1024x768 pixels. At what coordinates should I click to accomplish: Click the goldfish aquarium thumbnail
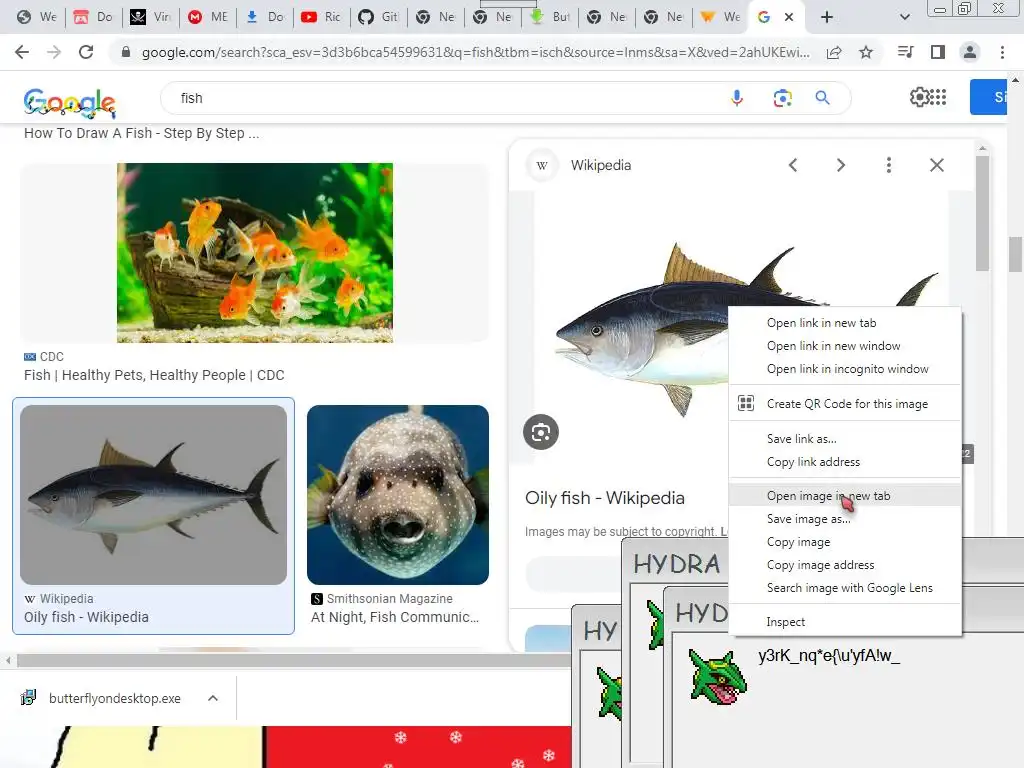pos(255,253)
